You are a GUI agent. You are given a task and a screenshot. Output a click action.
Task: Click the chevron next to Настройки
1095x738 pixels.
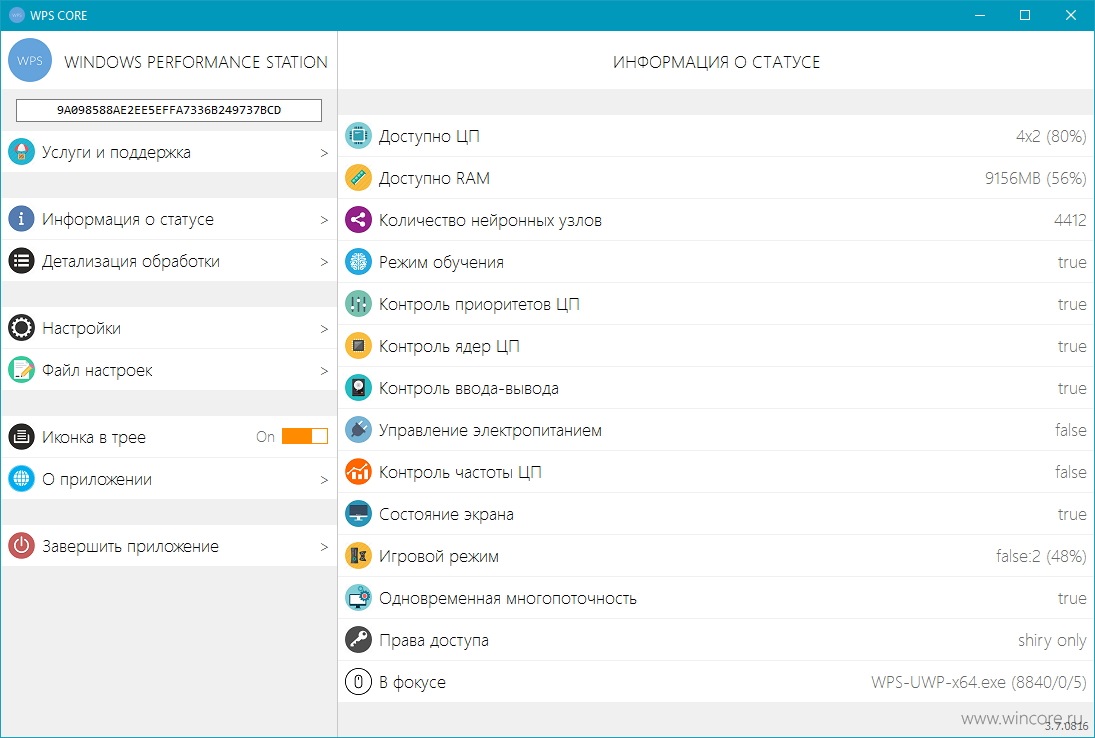click(324, 328)
